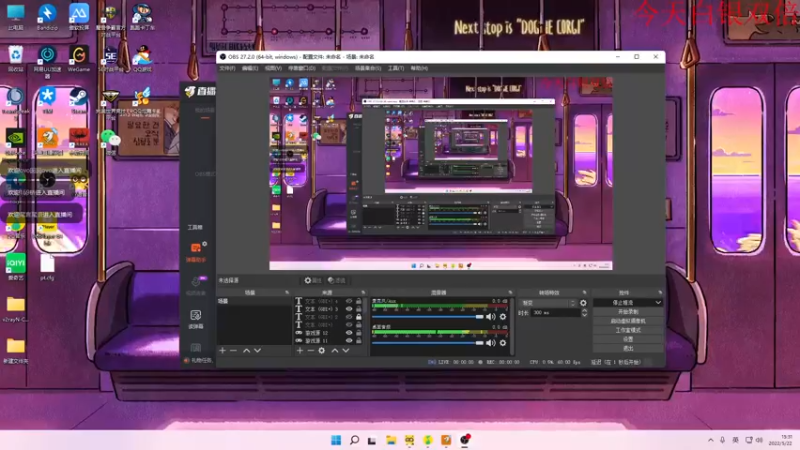The height and width of the screenshot is (450, 800).
Task: Open 弹幕助手 in the live sidebar
Action: [196, 252]
